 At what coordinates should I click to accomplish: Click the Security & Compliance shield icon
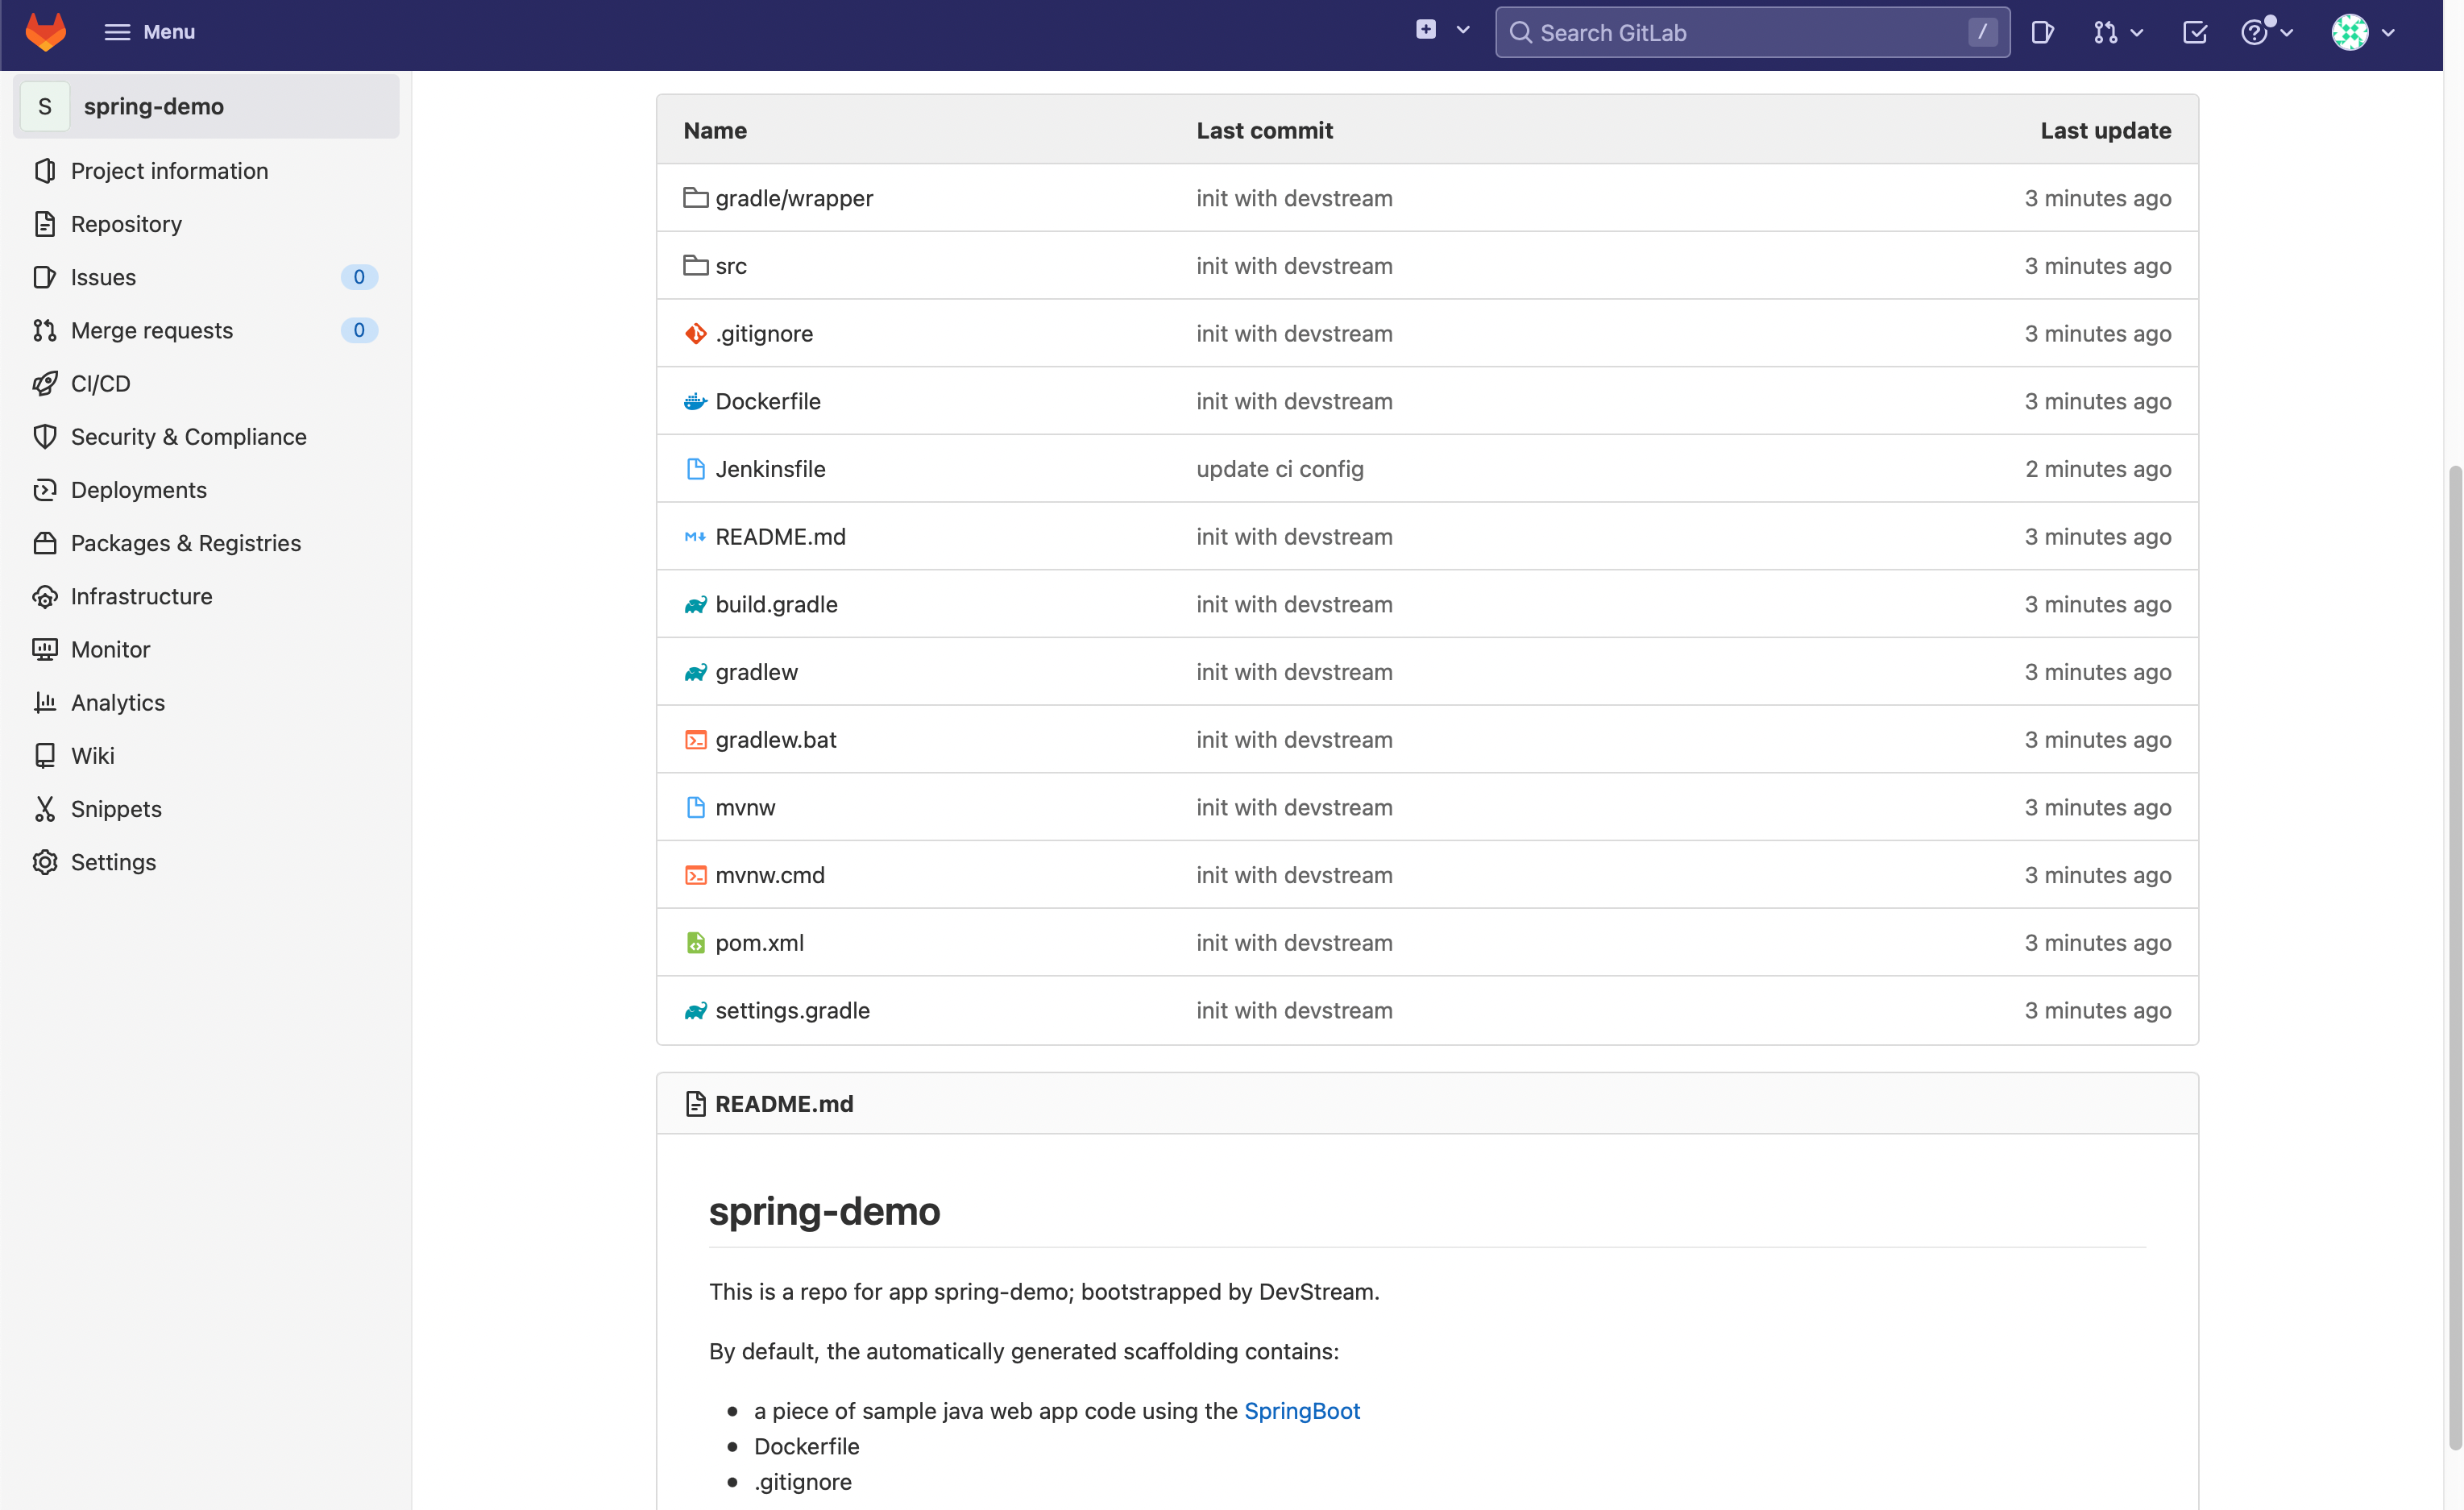pyautogui.click(x=45, y=437)
